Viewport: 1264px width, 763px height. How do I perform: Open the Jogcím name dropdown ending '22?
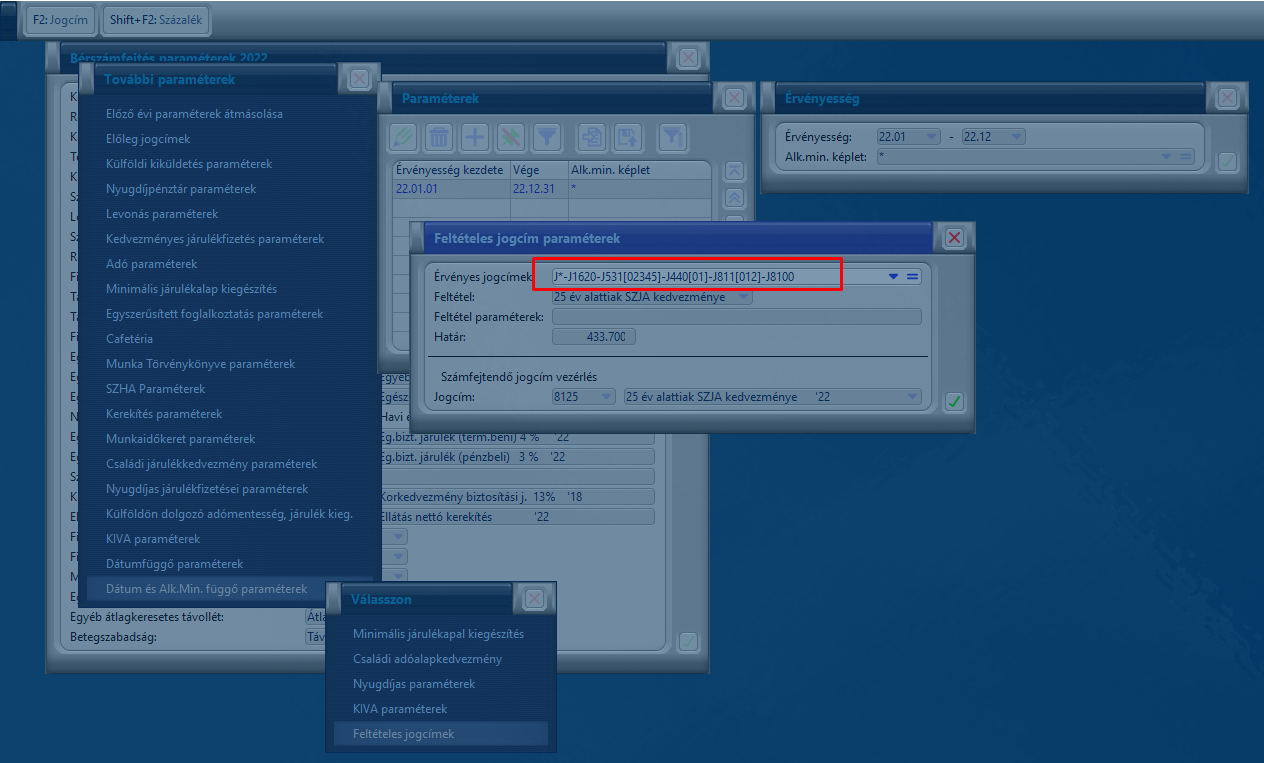(912, 397)
